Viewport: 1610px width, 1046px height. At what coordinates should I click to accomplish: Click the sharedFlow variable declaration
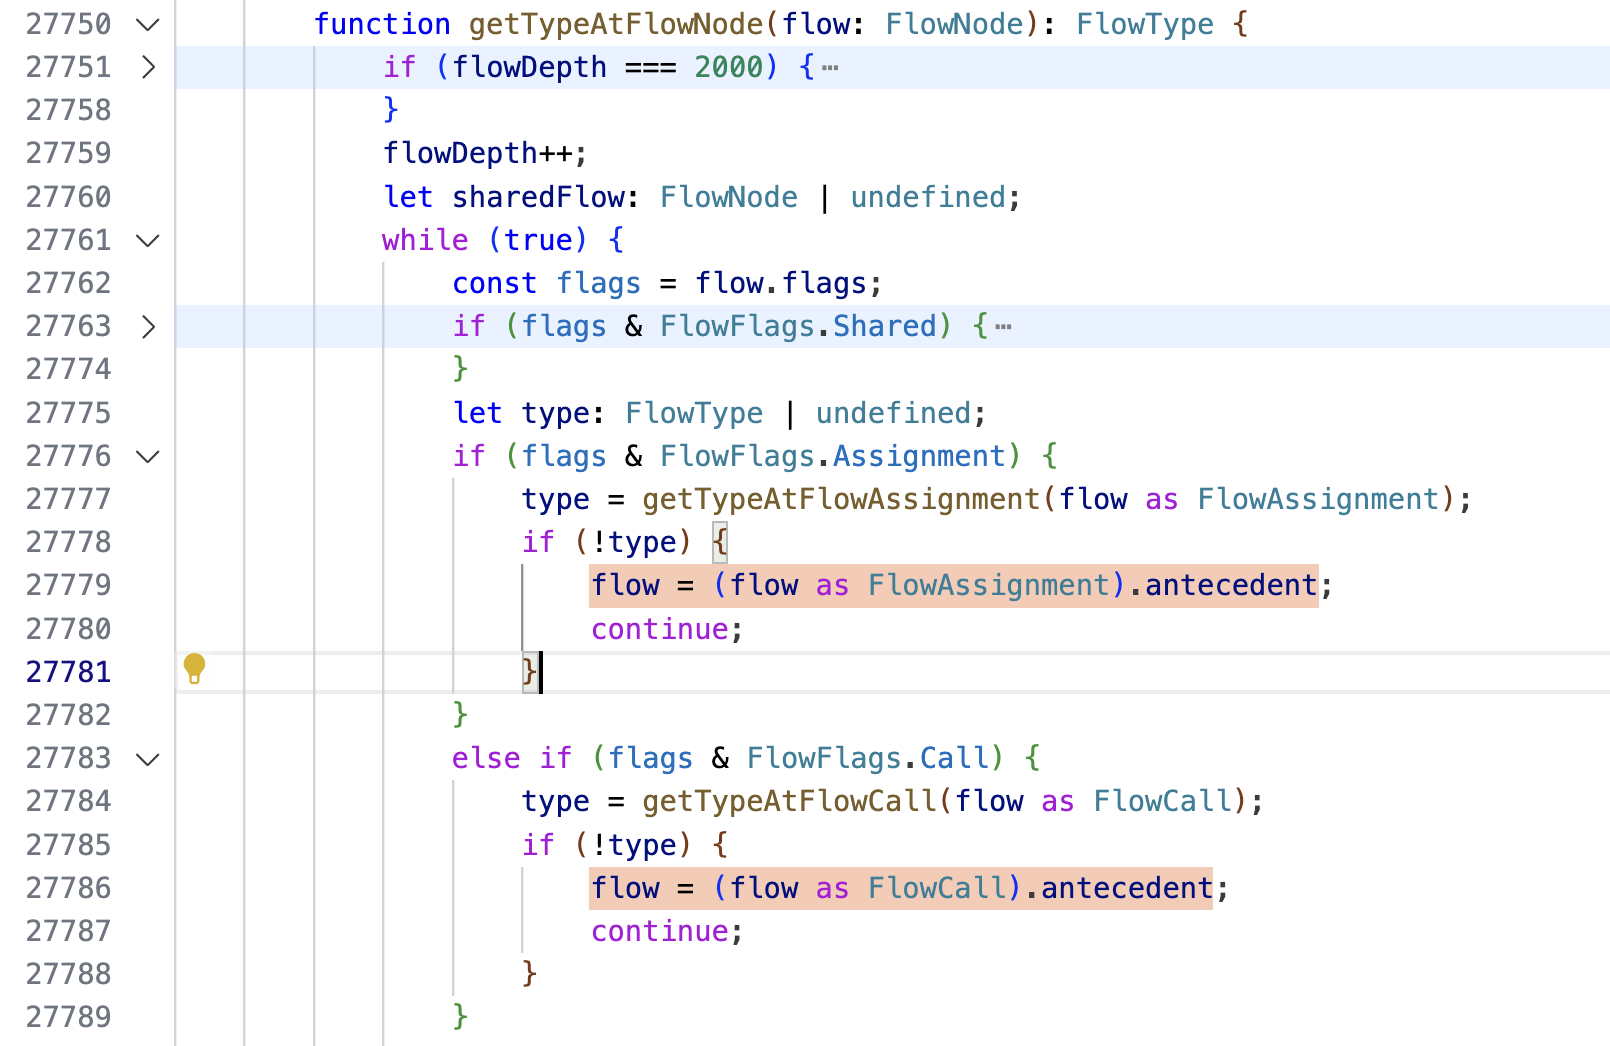coord(540,197)
